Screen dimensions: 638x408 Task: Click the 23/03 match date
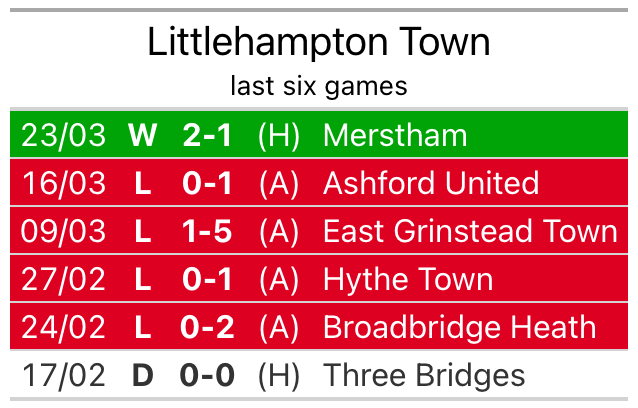63,135
